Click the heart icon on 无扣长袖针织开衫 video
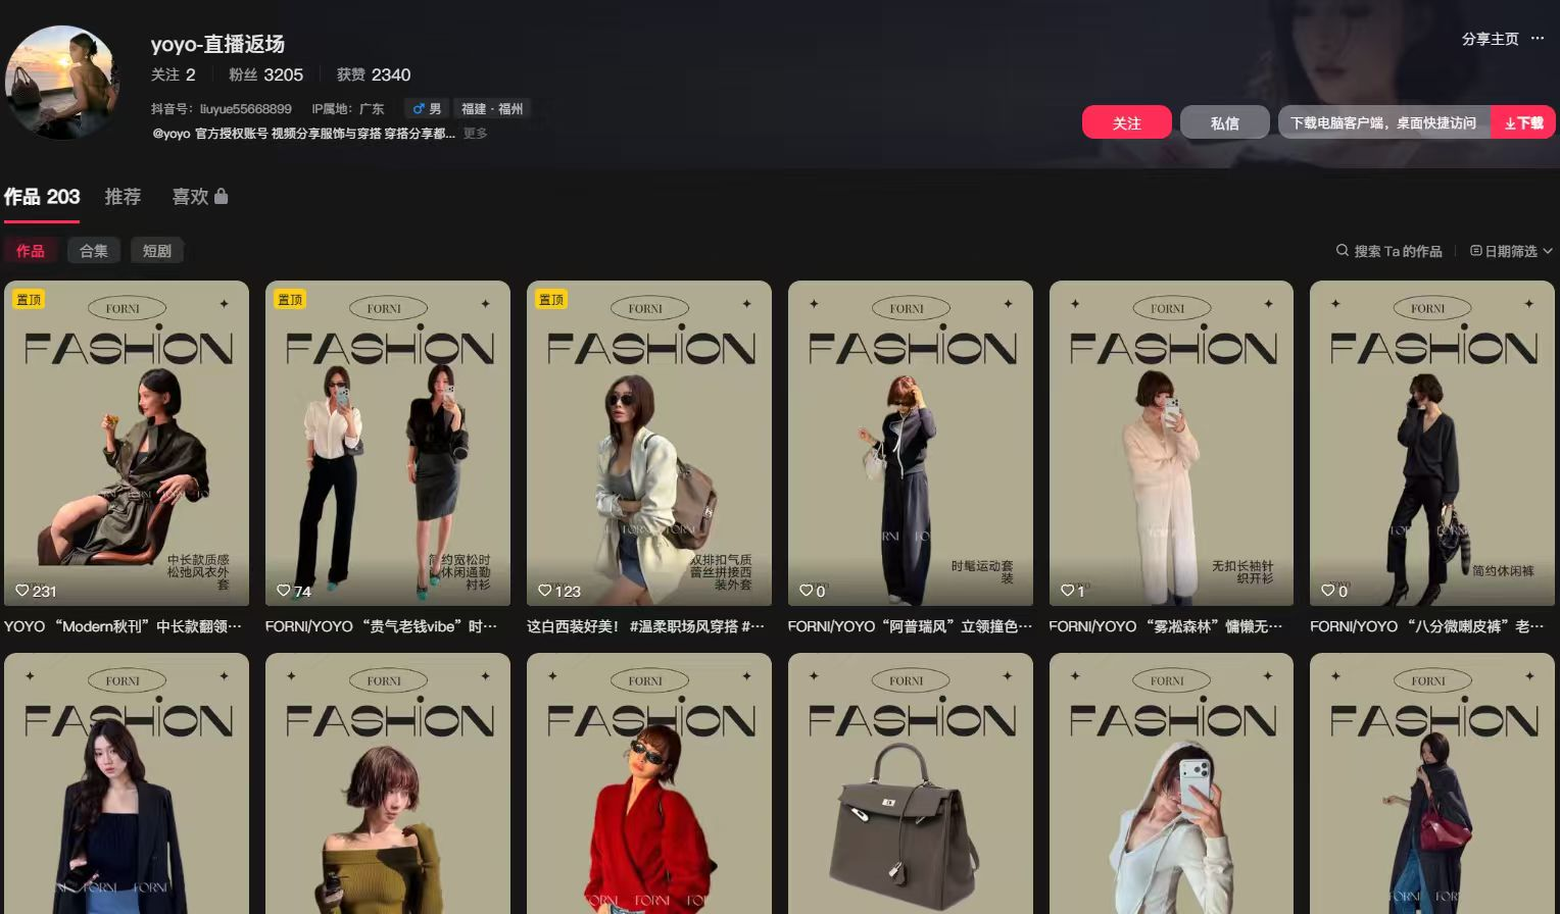 point(1067,591)
